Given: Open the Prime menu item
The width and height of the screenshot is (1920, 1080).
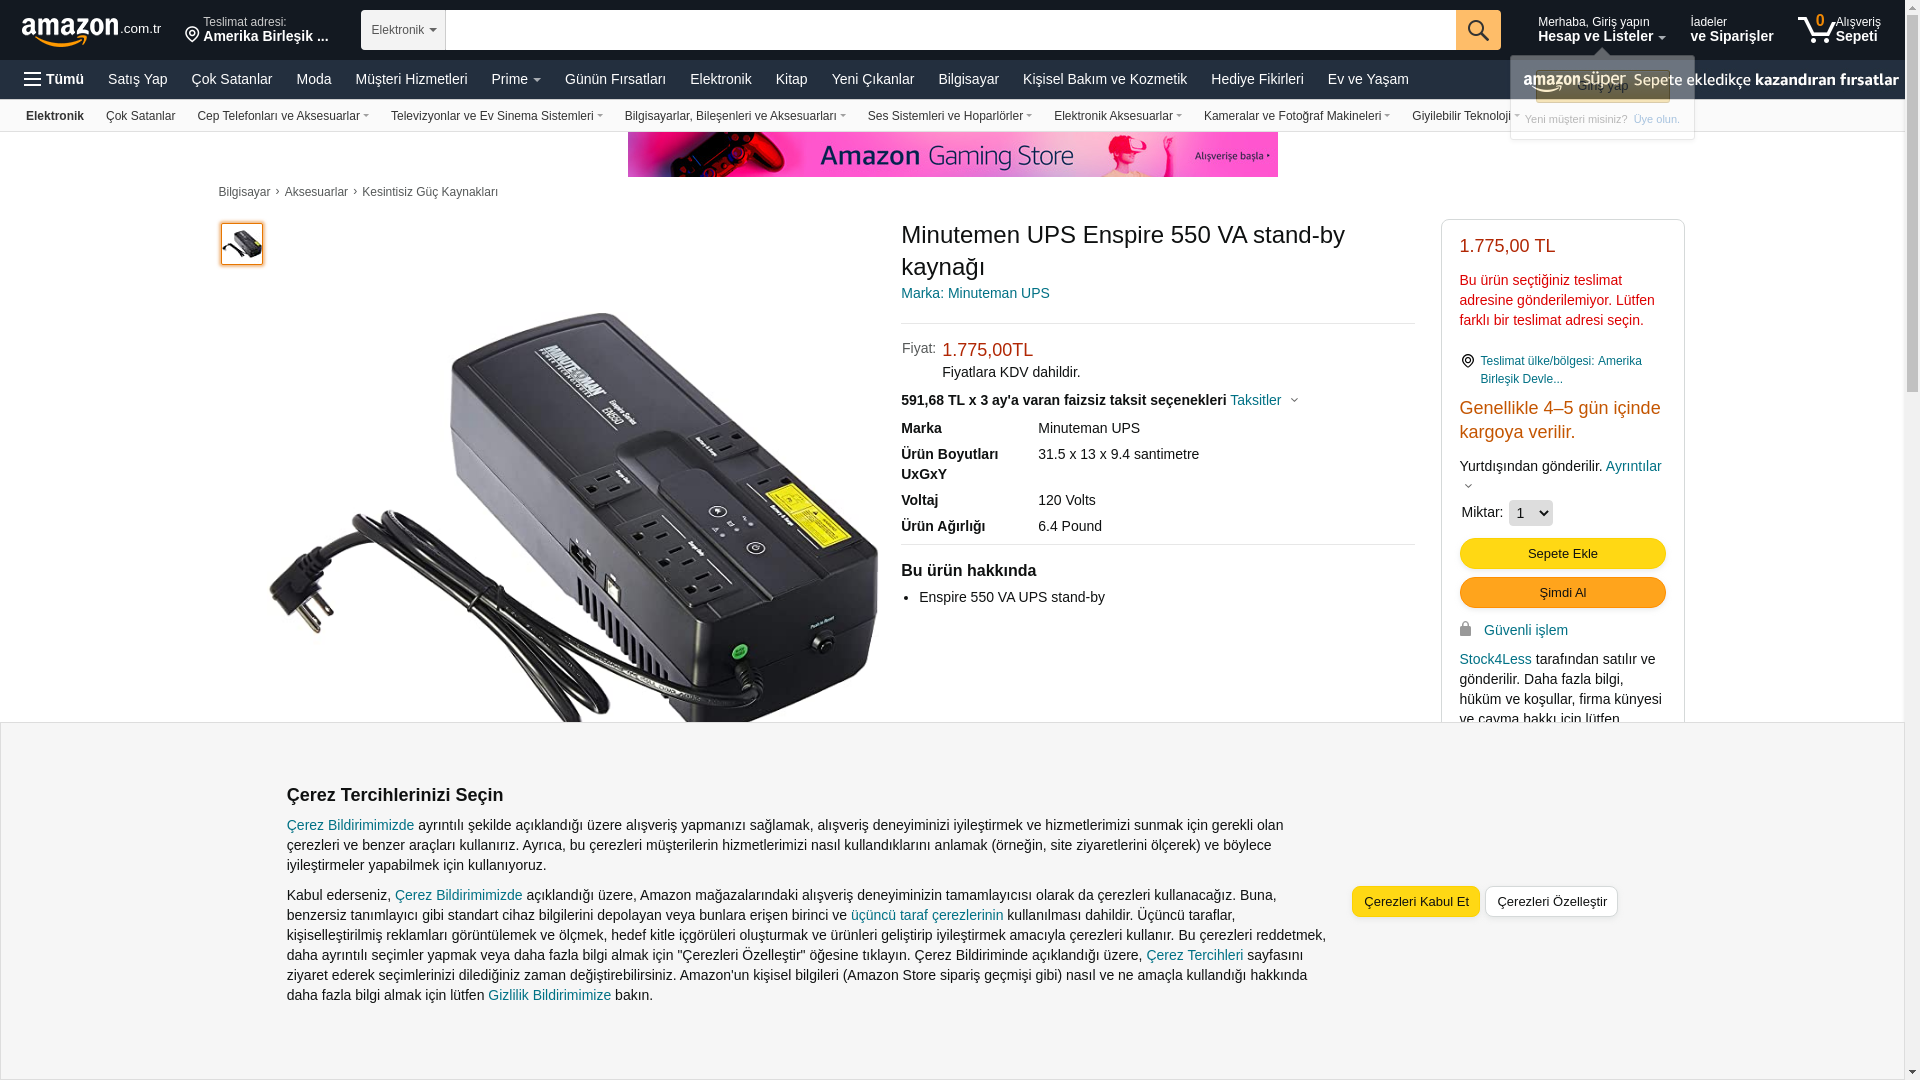Looking at the screenshot, I should [516, 79].
